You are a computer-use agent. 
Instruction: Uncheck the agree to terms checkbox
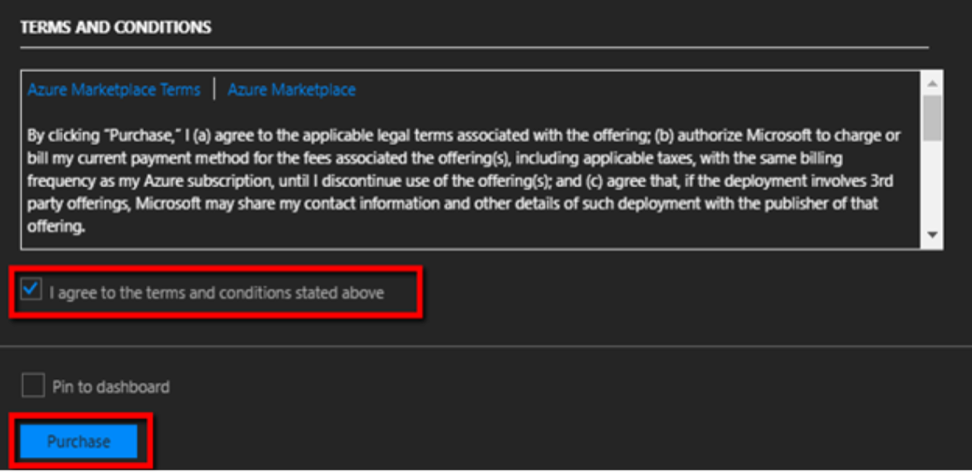coord(32,292)
